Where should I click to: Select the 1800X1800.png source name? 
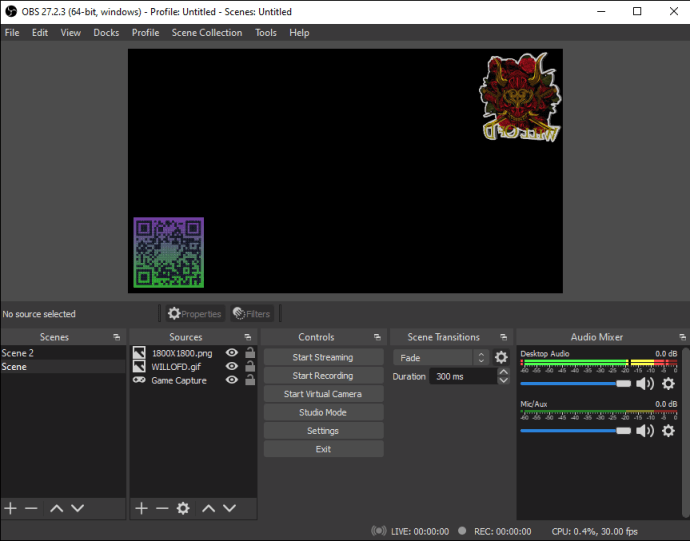(182, 353)
